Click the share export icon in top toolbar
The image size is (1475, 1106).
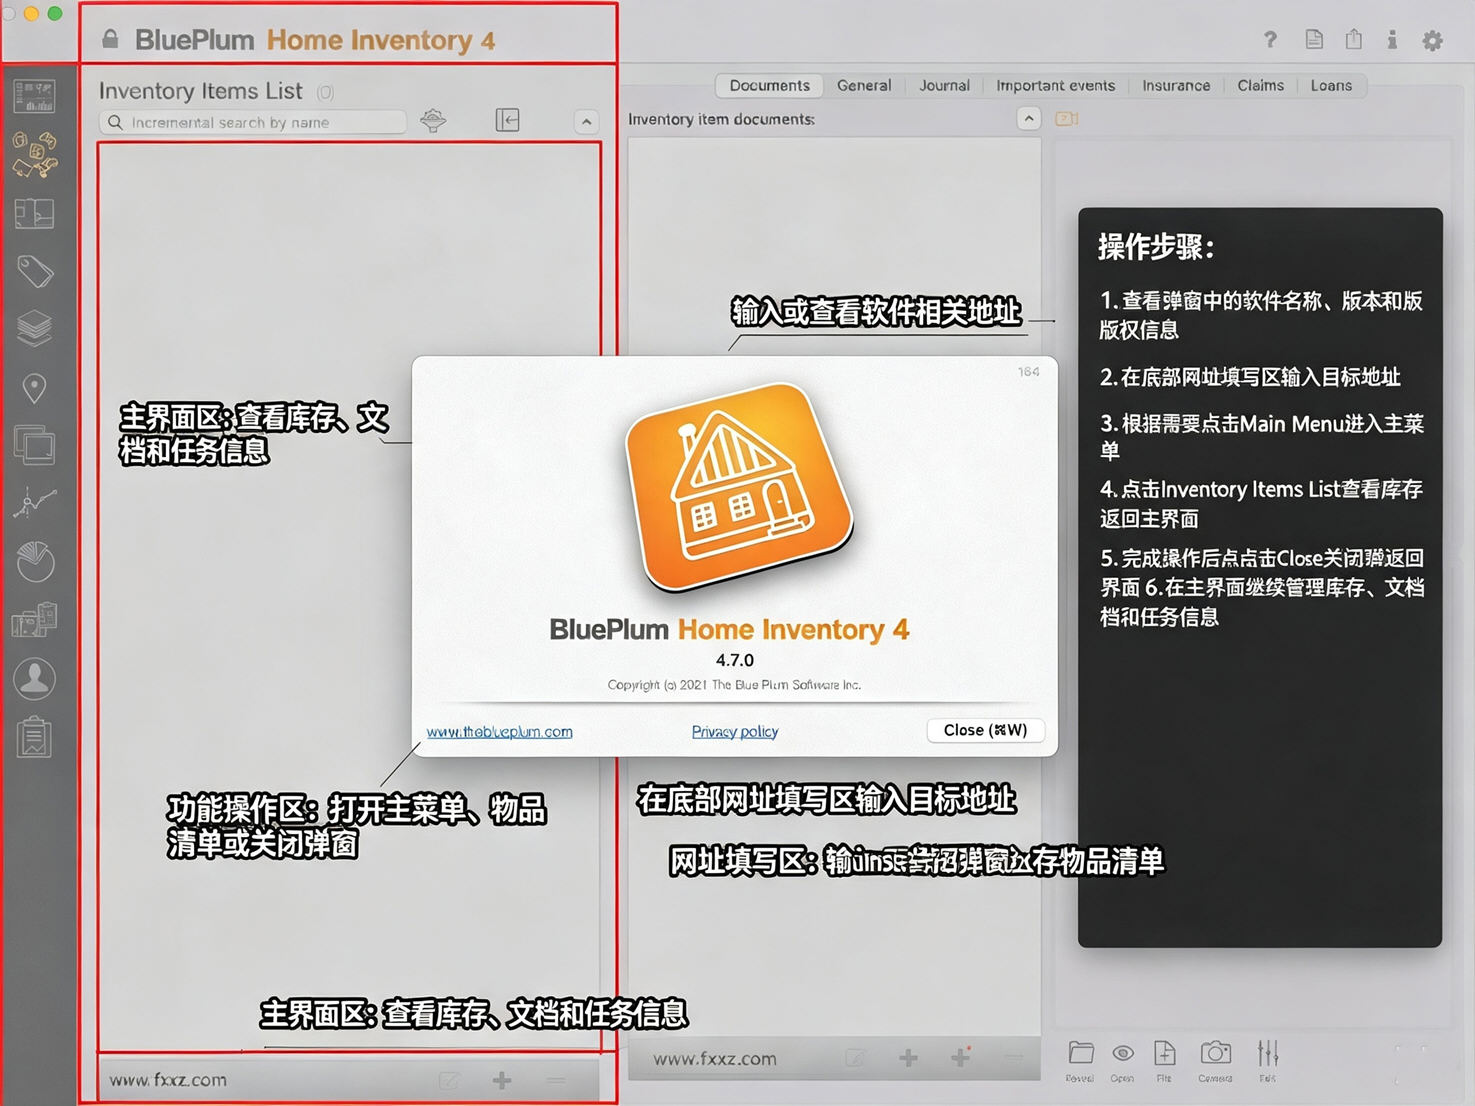click(1353, 39)
